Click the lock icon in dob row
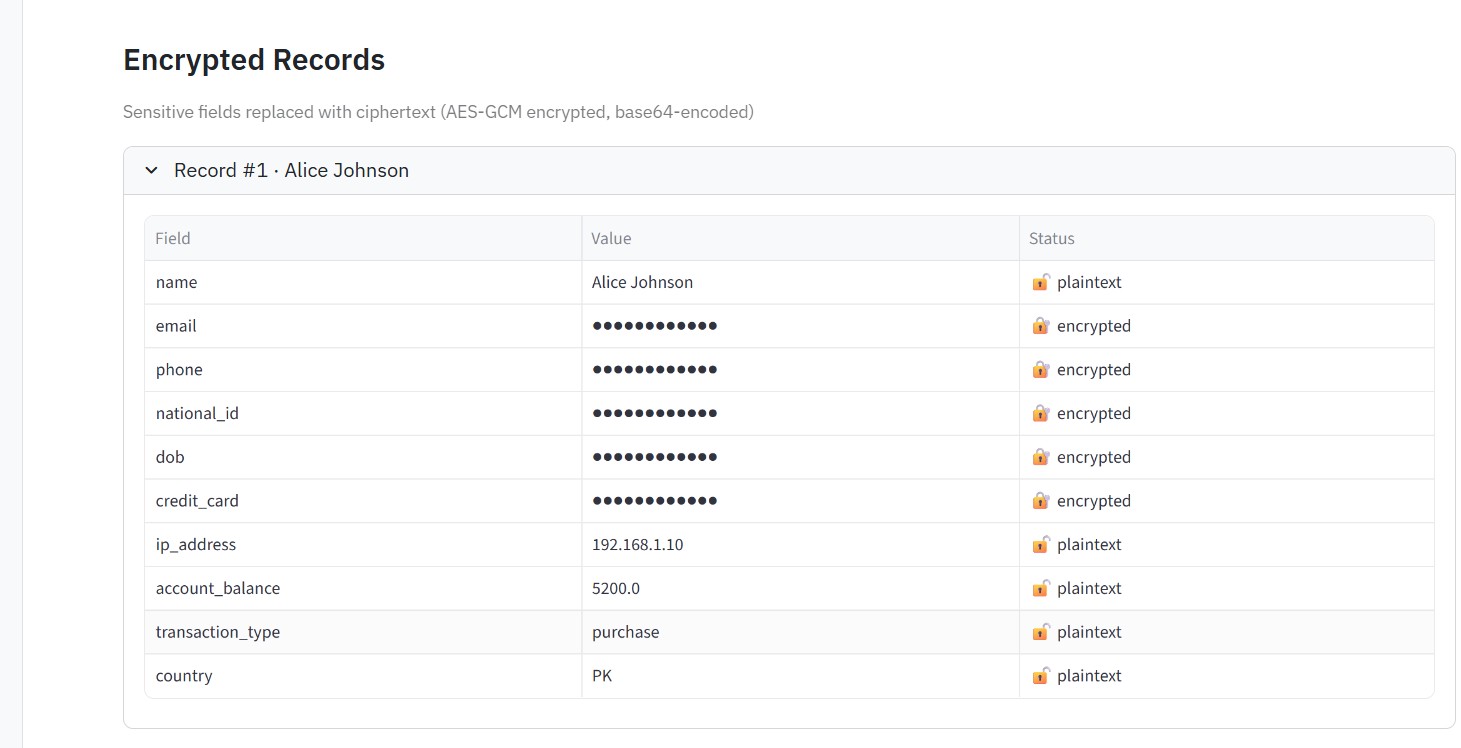The height and width of the screenshot is (748, 1461). (1041, 457)
